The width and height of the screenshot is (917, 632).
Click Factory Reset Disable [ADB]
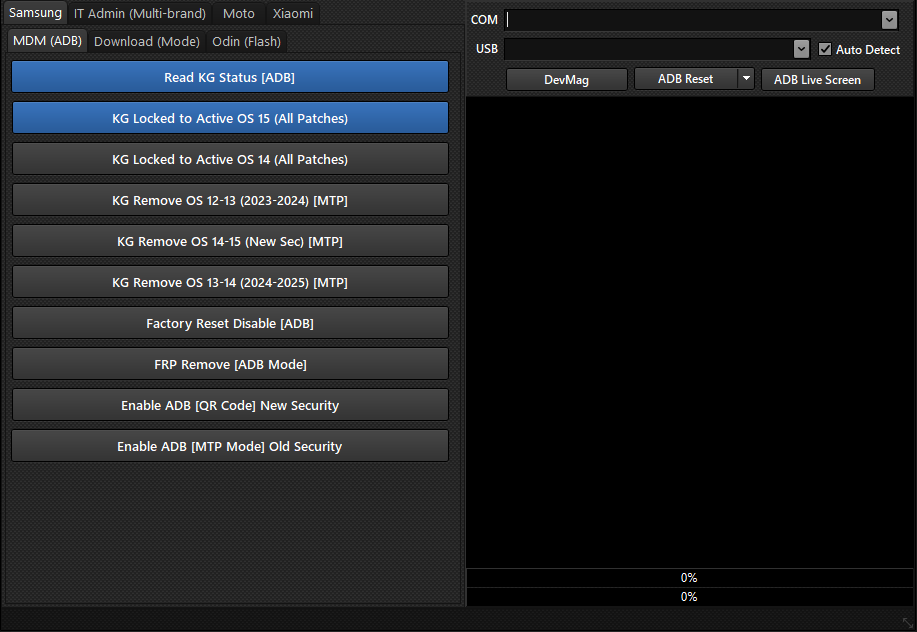click(x=230, y=323)
